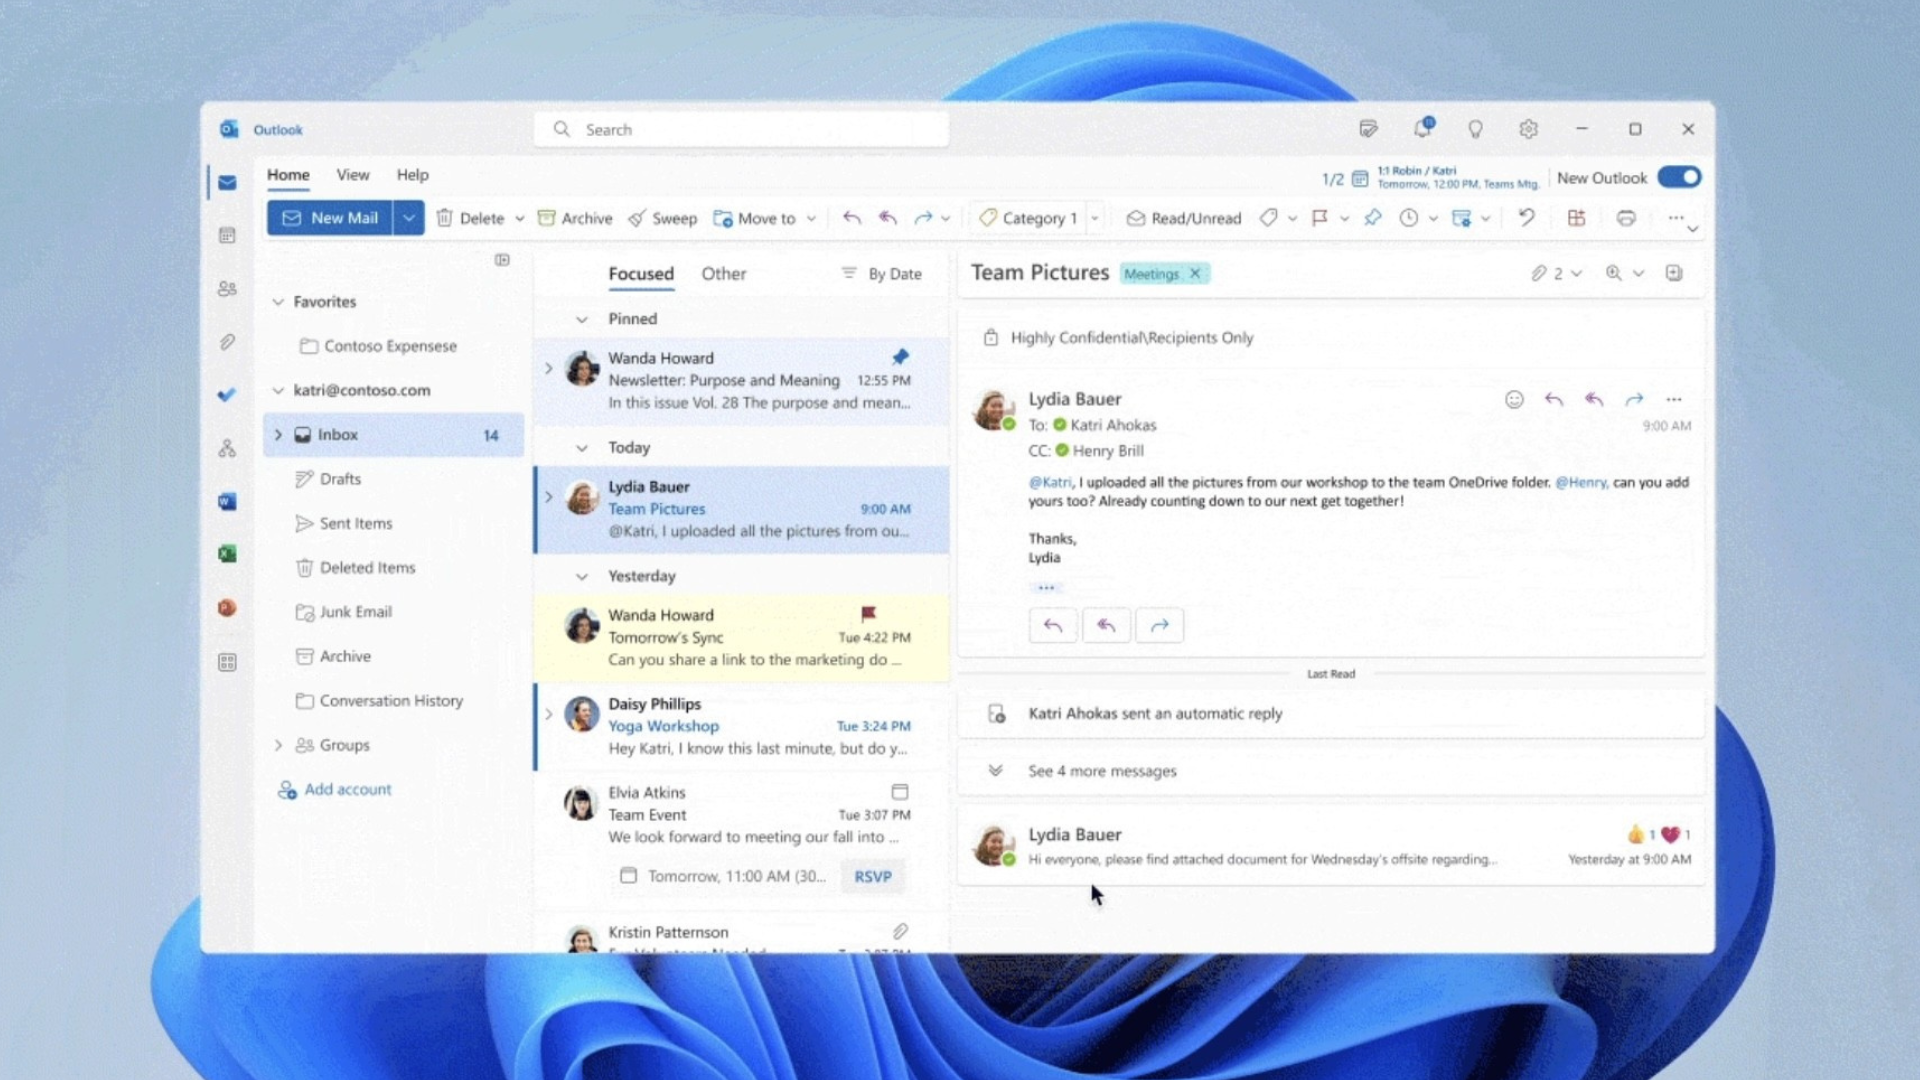Toggle the New Outlook switch off
Image resolution: width=1920 pixels, height=1080 pixels.
1678,178
